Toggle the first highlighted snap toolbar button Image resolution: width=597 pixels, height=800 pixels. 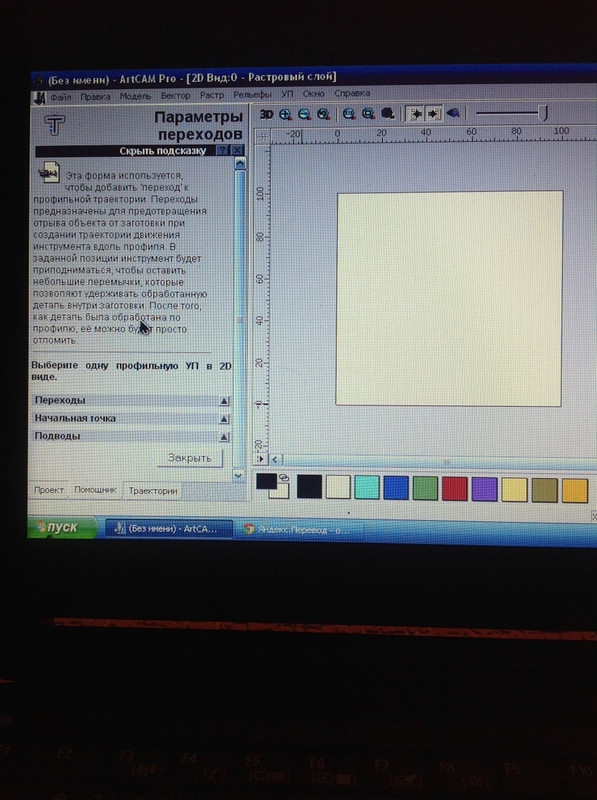point(415,113)
